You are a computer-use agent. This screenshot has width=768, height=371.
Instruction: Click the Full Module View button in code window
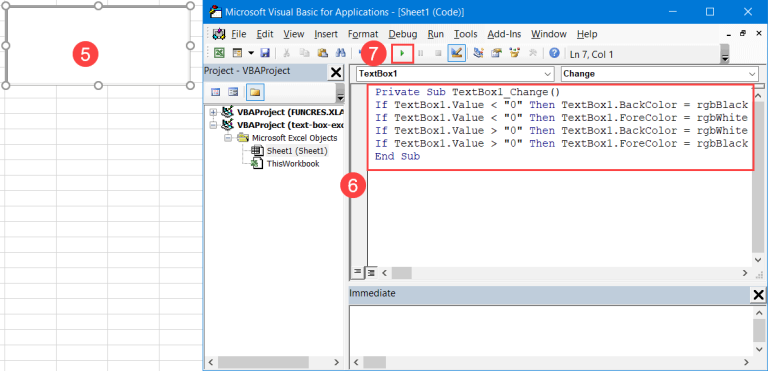click(371, 272)
